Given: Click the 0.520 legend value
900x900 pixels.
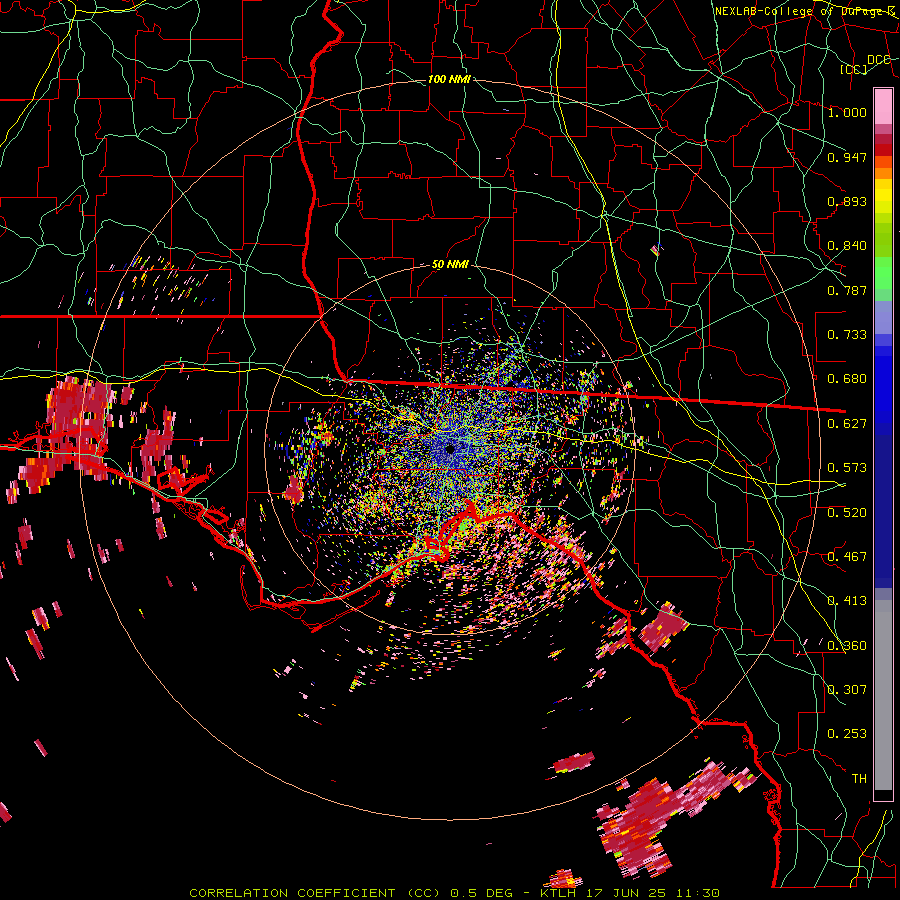Looking at the screenshot, I should [x=847, y=513].
